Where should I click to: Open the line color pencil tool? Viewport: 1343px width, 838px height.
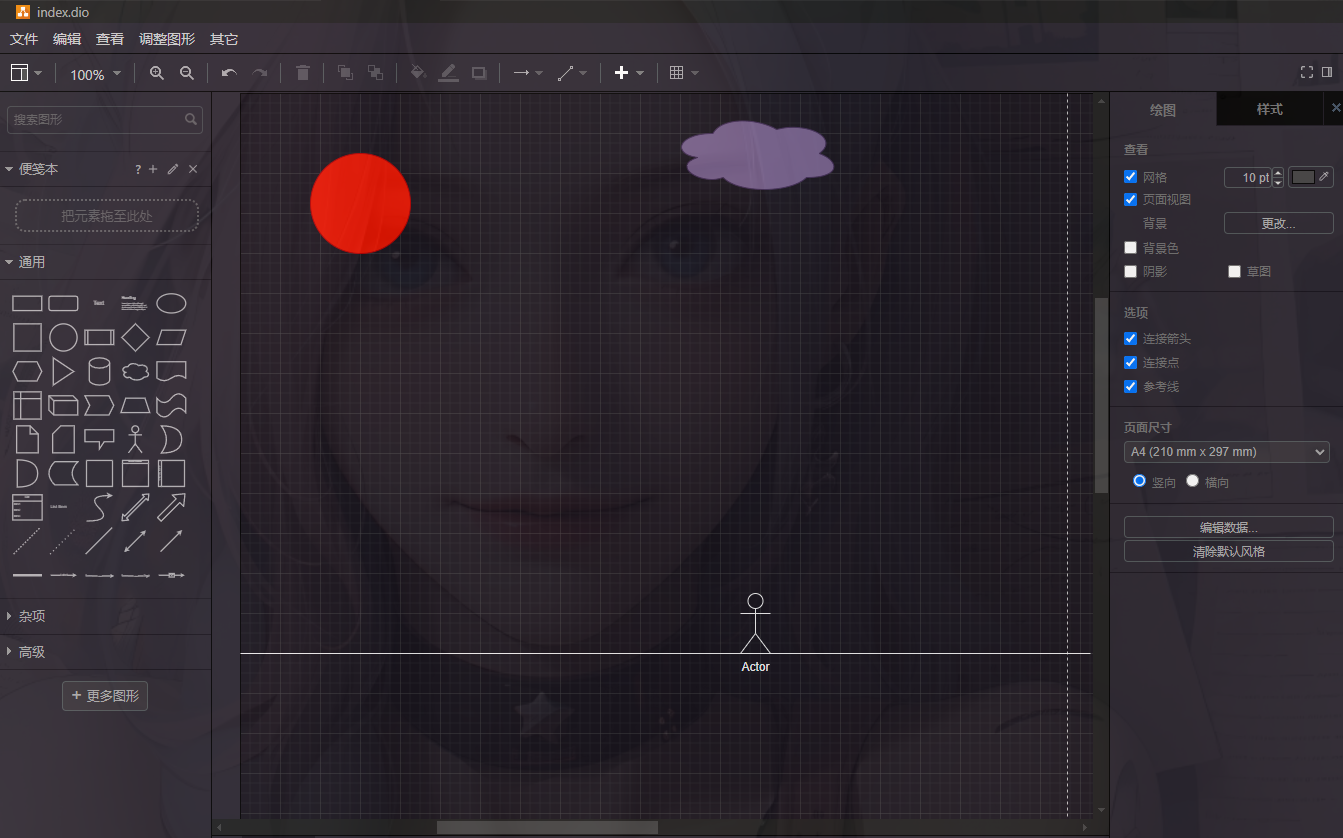449,73
